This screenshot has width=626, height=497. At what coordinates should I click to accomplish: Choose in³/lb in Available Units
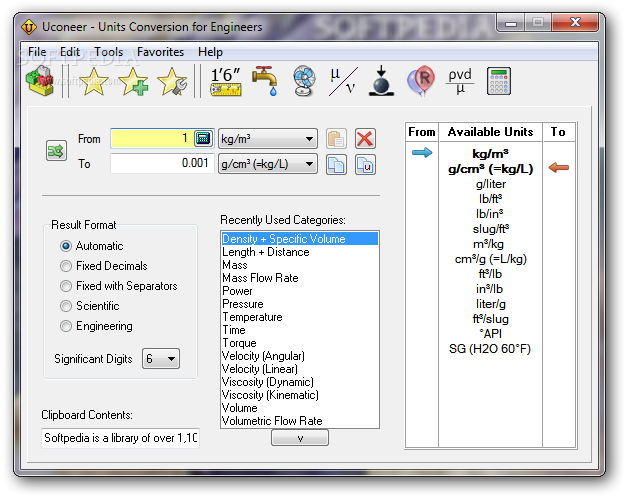click(x=491, y=289)
